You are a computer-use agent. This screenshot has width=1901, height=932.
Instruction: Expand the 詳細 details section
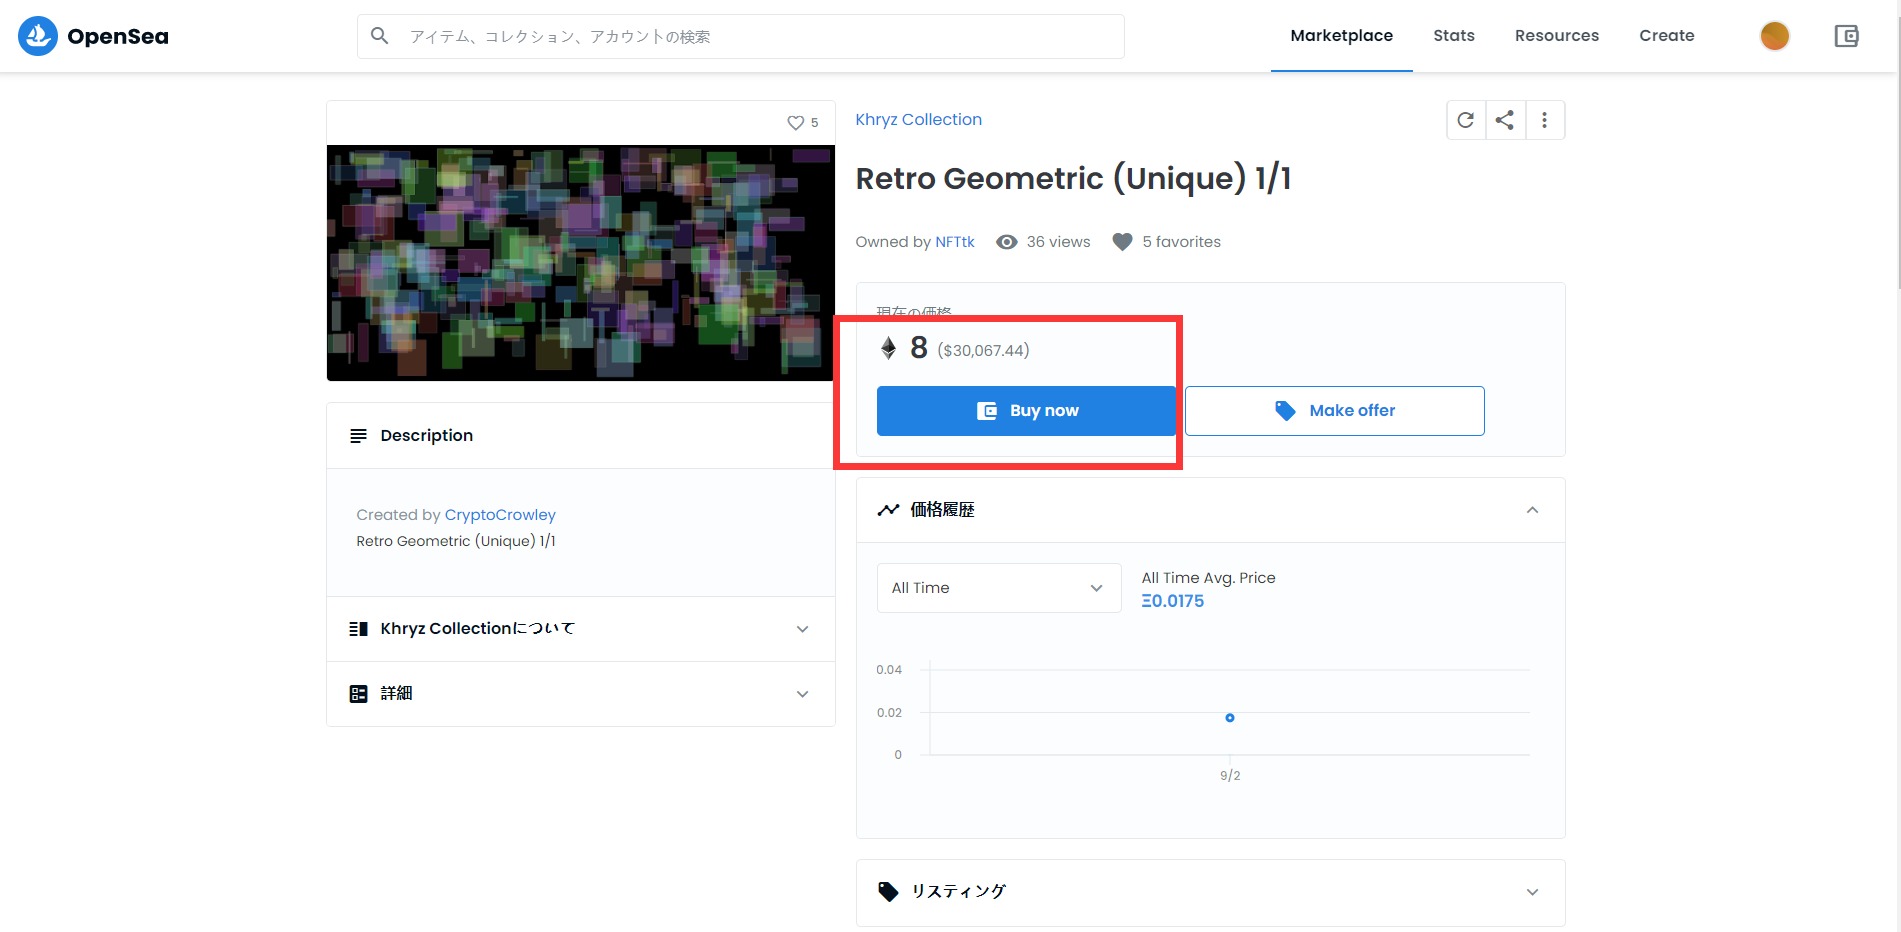(580, 694)
